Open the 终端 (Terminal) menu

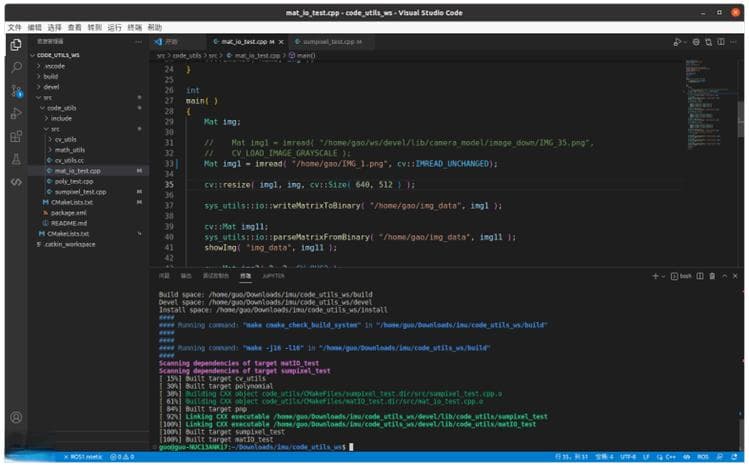[135, 28]
